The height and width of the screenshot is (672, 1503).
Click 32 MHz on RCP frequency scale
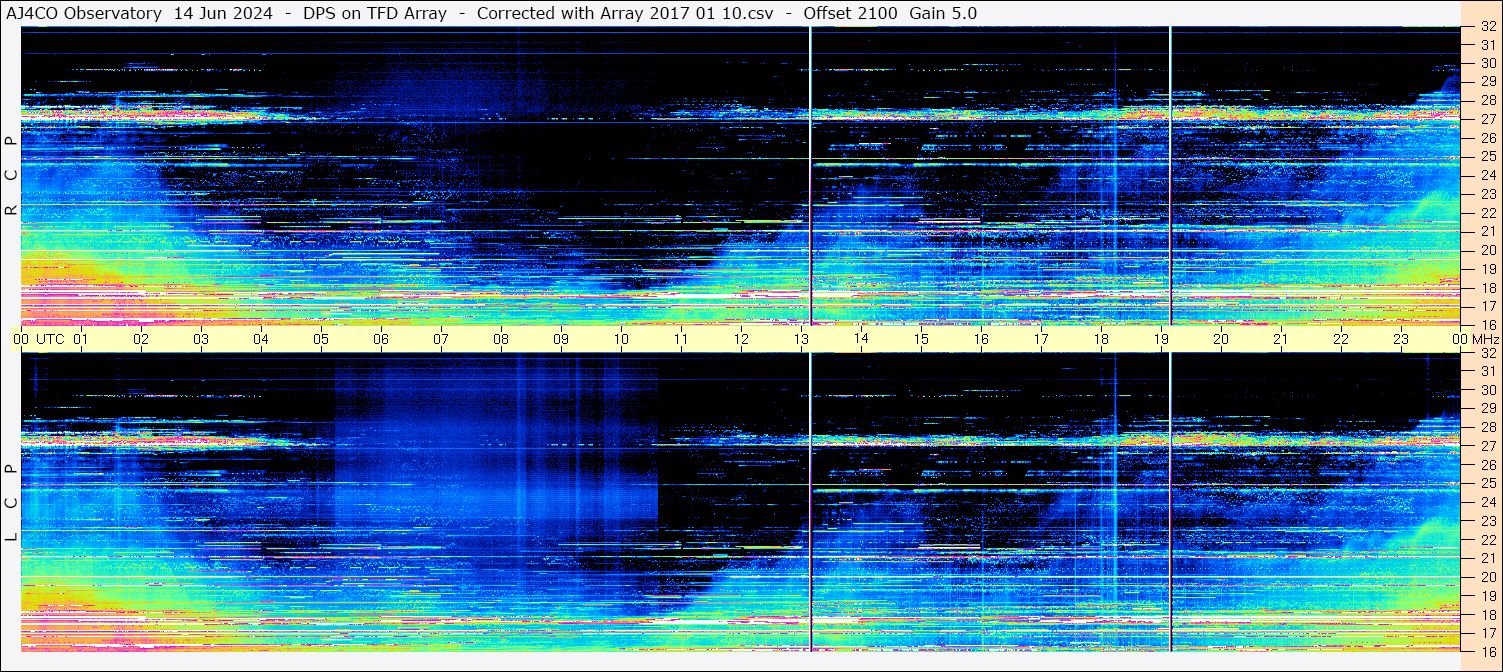tap(1487, 27)
